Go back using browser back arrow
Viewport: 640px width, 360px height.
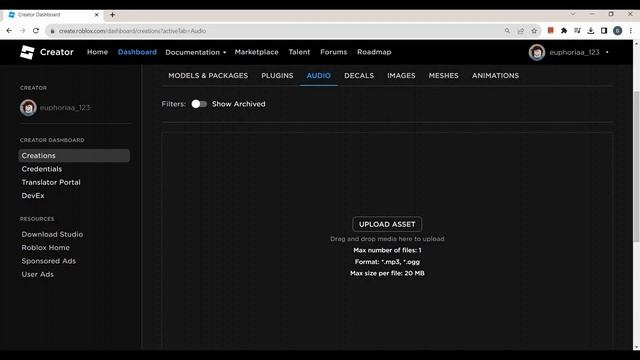point(9,31)
